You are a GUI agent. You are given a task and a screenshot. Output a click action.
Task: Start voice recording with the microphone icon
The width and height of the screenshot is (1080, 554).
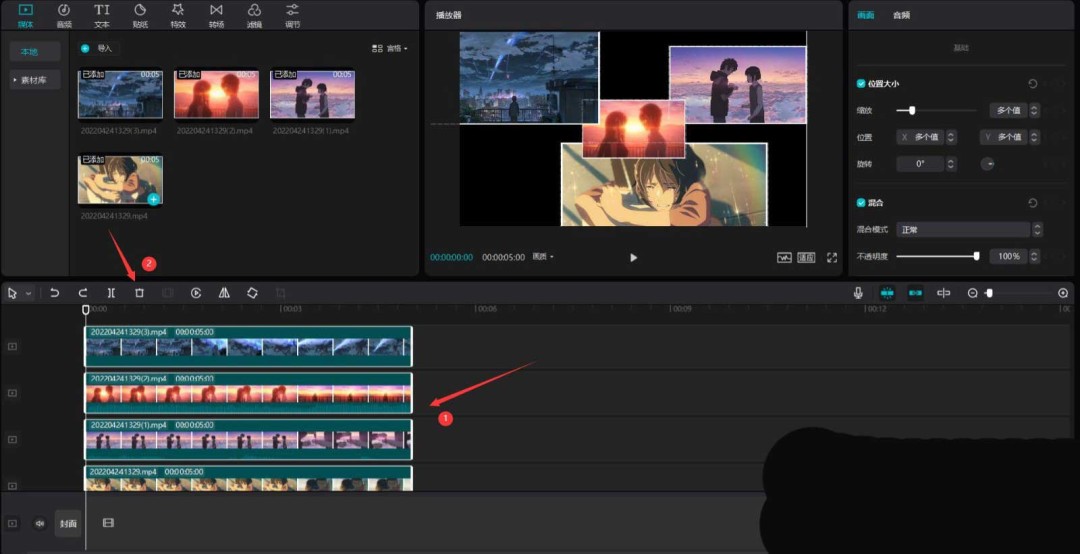[x=858, y=293]
